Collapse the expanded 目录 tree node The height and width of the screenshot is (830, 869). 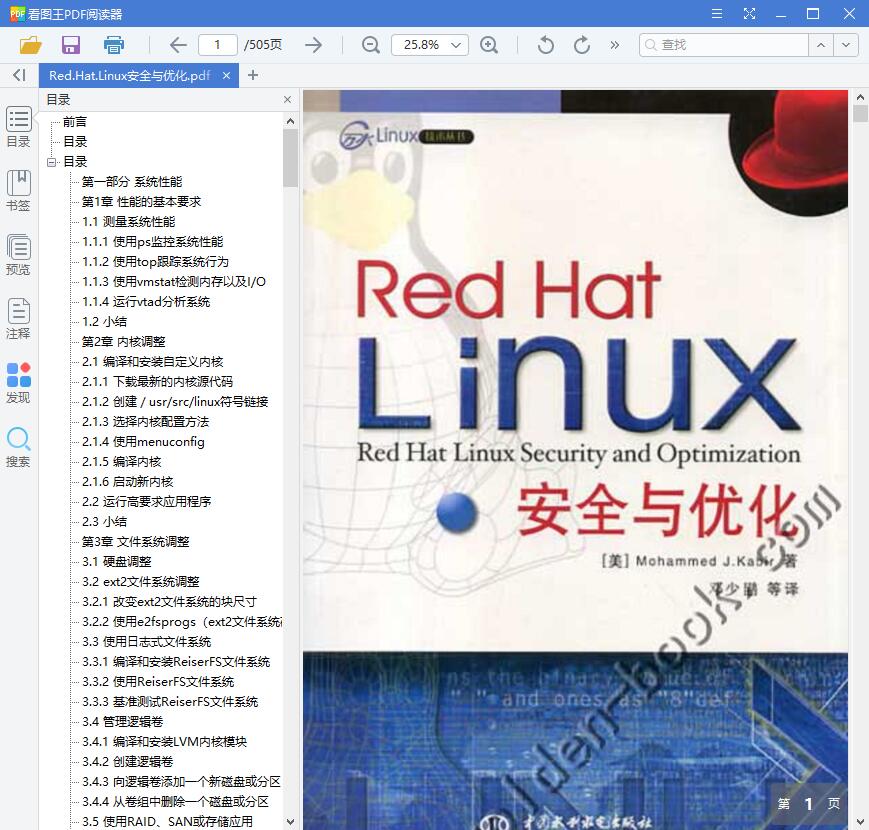pos(52,162)
